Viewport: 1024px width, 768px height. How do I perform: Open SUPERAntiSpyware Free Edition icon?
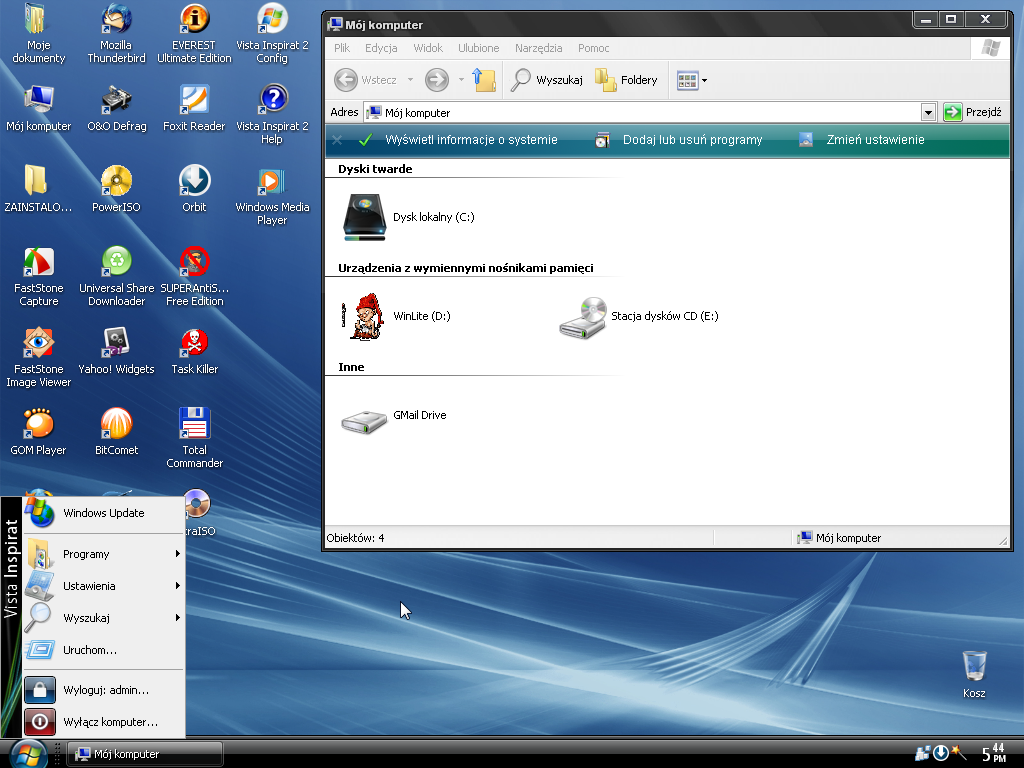click(x=195, y=277)
